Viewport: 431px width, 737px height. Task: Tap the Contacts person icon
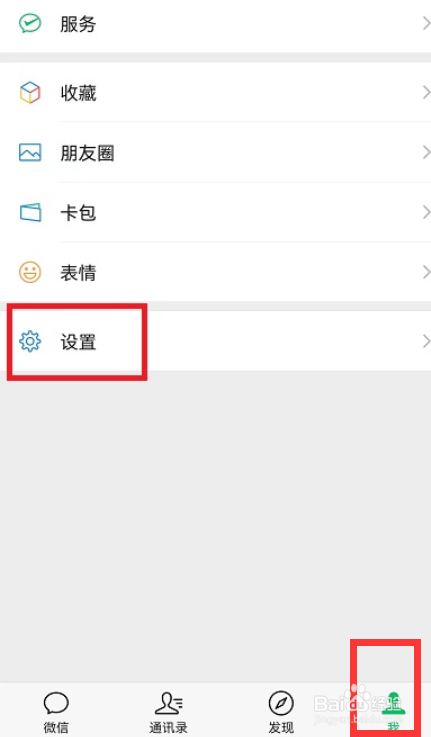point(169,703)
